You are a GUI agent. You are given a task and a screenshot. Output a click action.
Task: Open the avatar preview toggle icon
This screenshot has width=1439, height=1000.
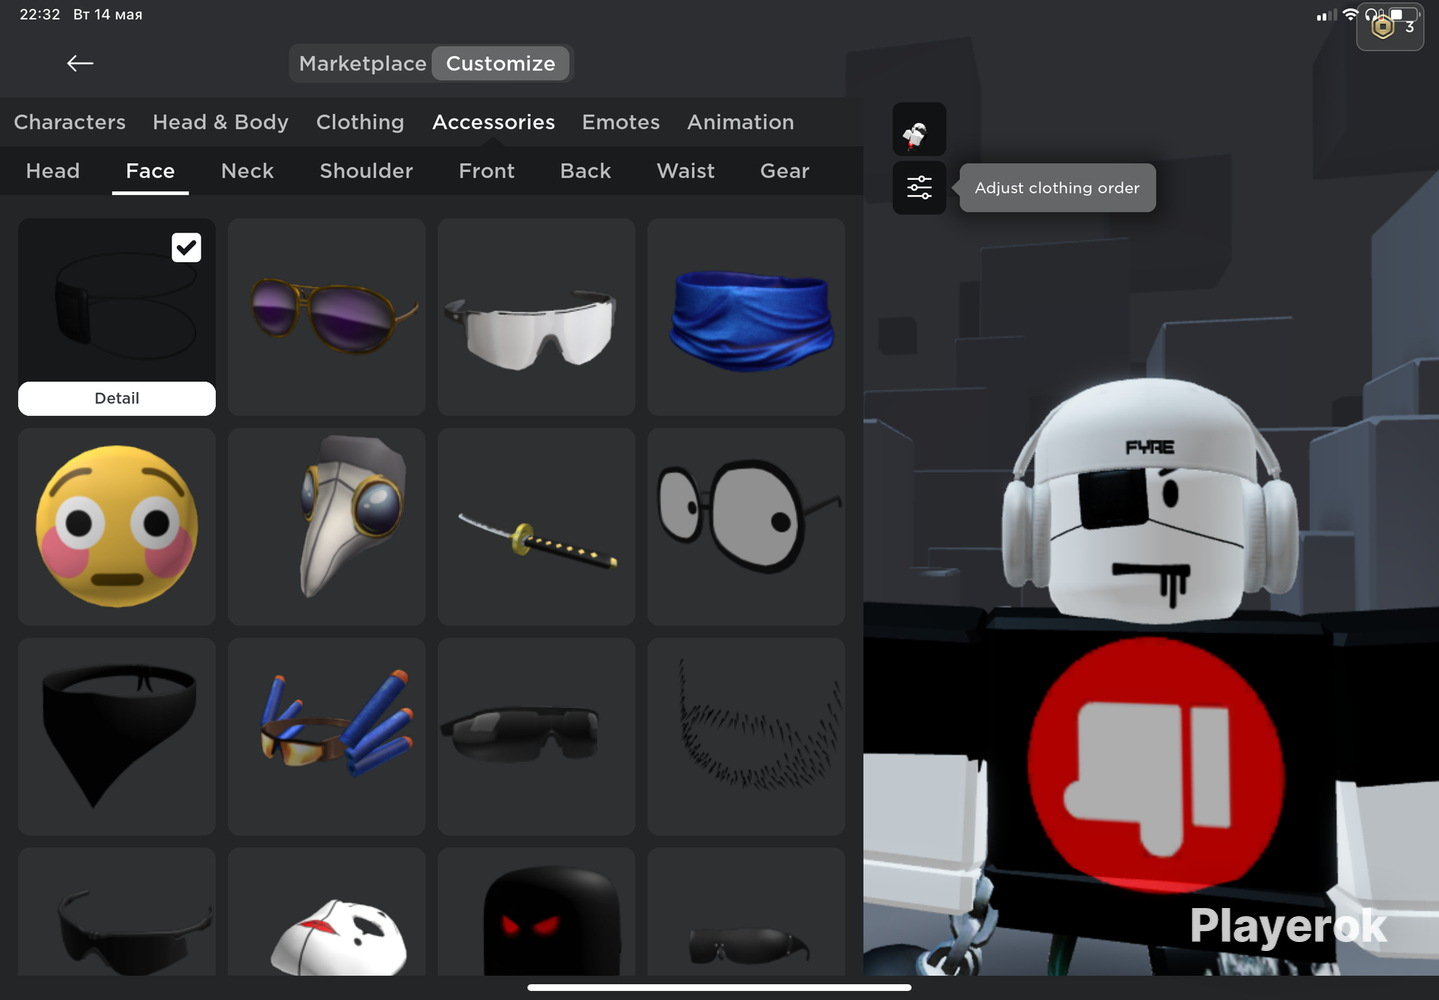918,129
